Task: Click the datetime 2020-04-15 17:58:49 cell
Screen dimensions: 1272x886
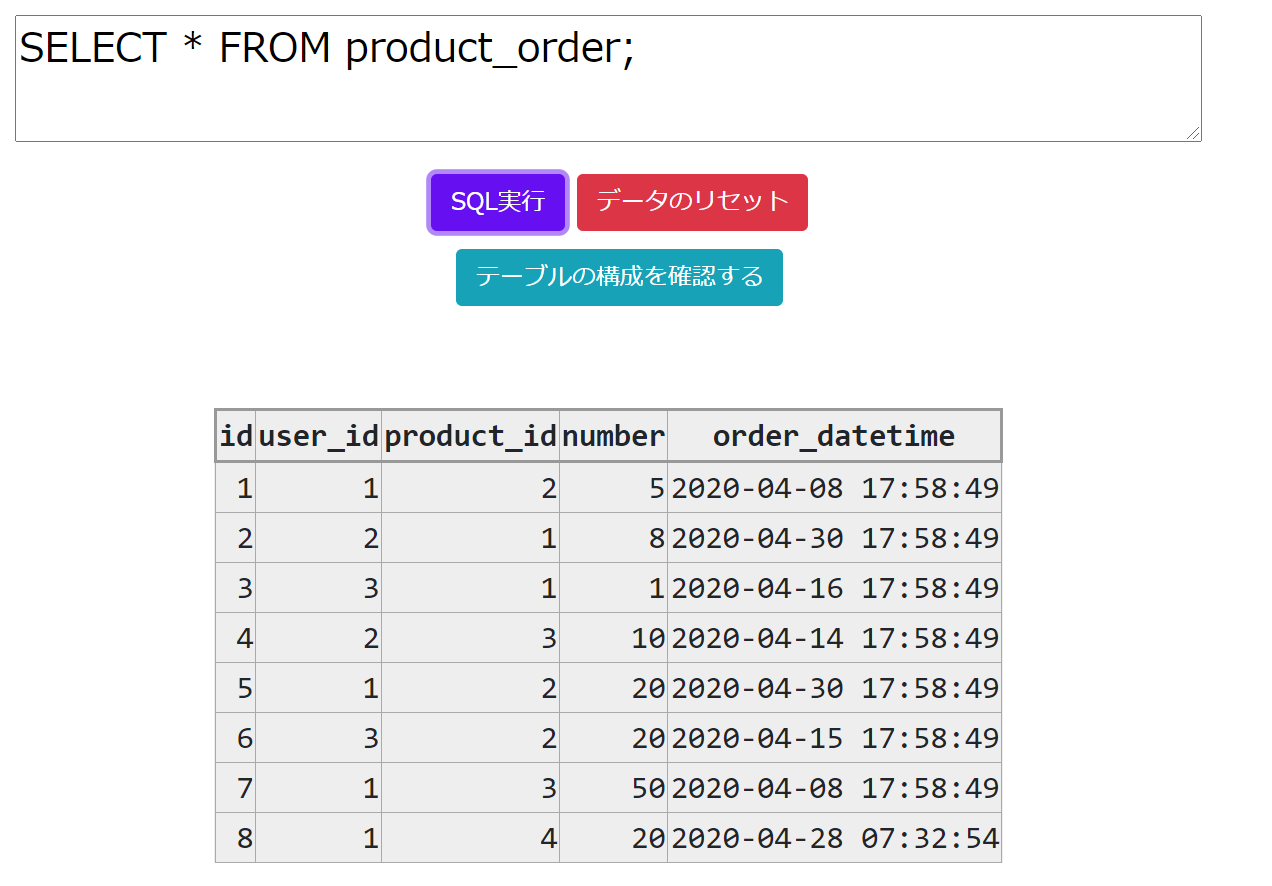Action: tap(834, 738)
